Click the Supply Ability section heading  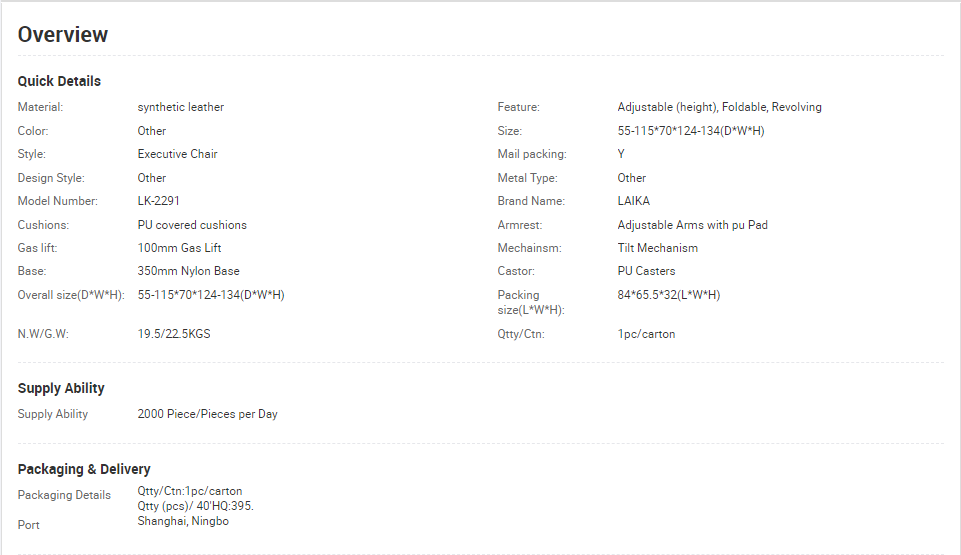click(x=61, y=388)
